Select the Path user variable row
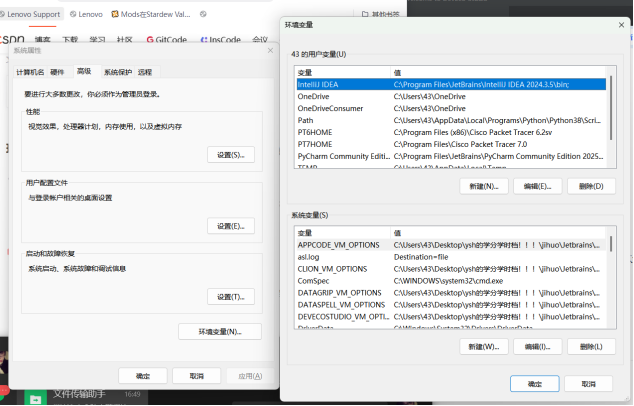Image resolution: width=634 pixels, height=406 pixels. point(451,121)
